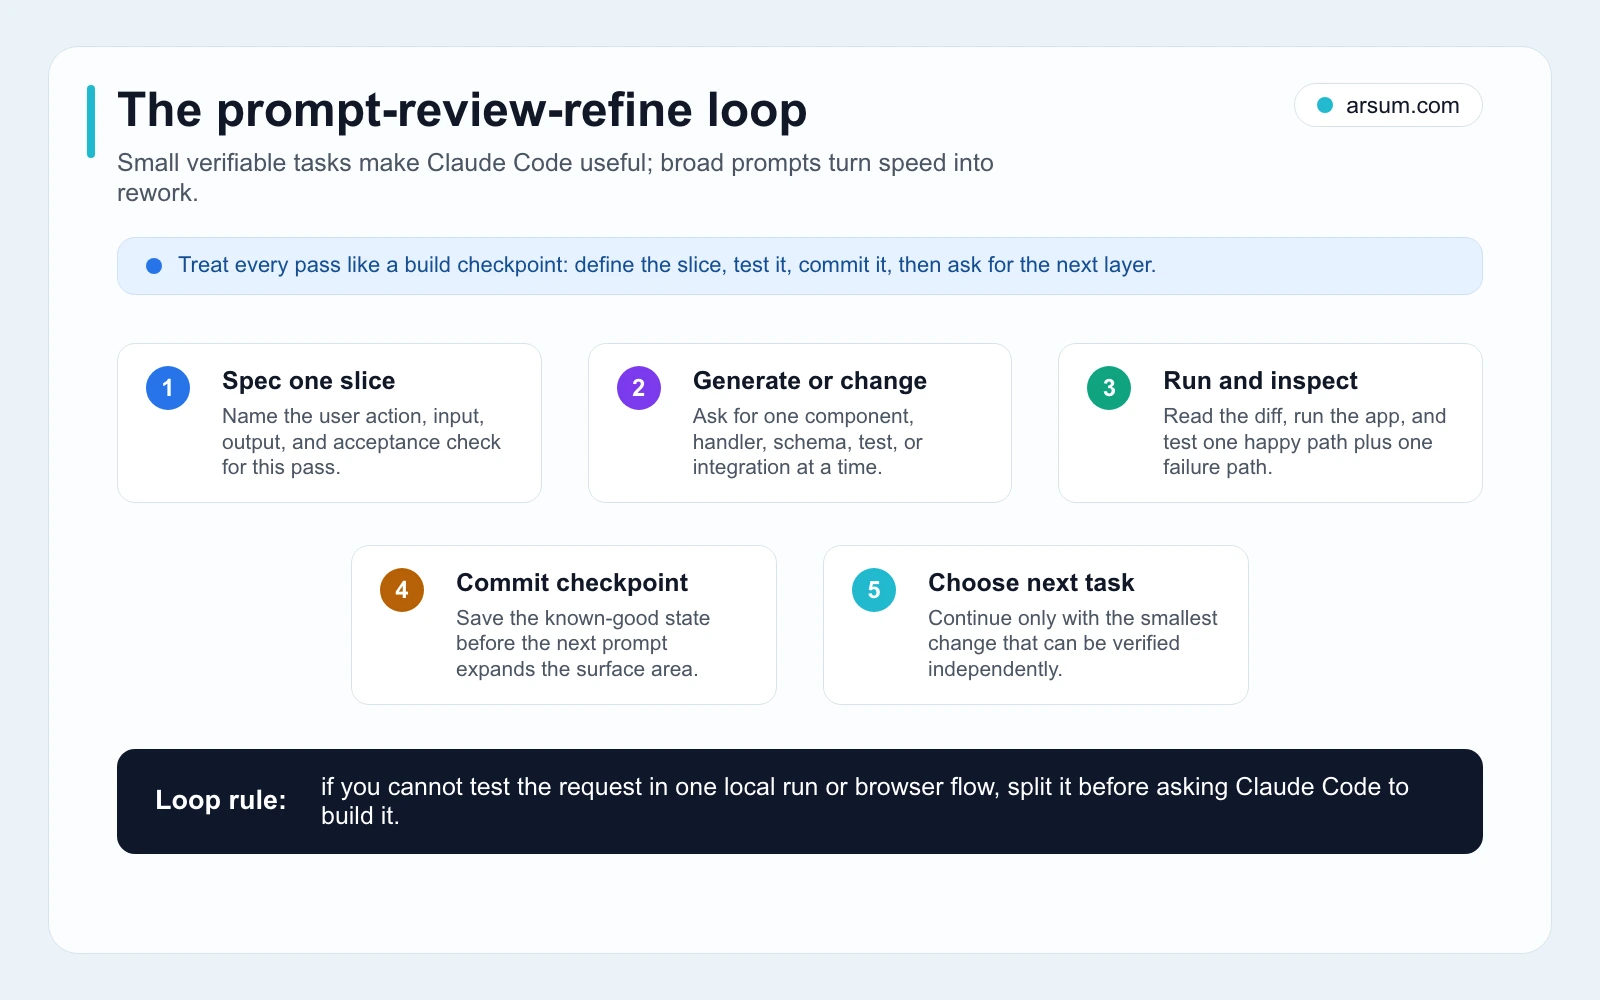1600x1000 pixels.
Task: Click the "if you cannot test" rule text
Action: [864, 801]
